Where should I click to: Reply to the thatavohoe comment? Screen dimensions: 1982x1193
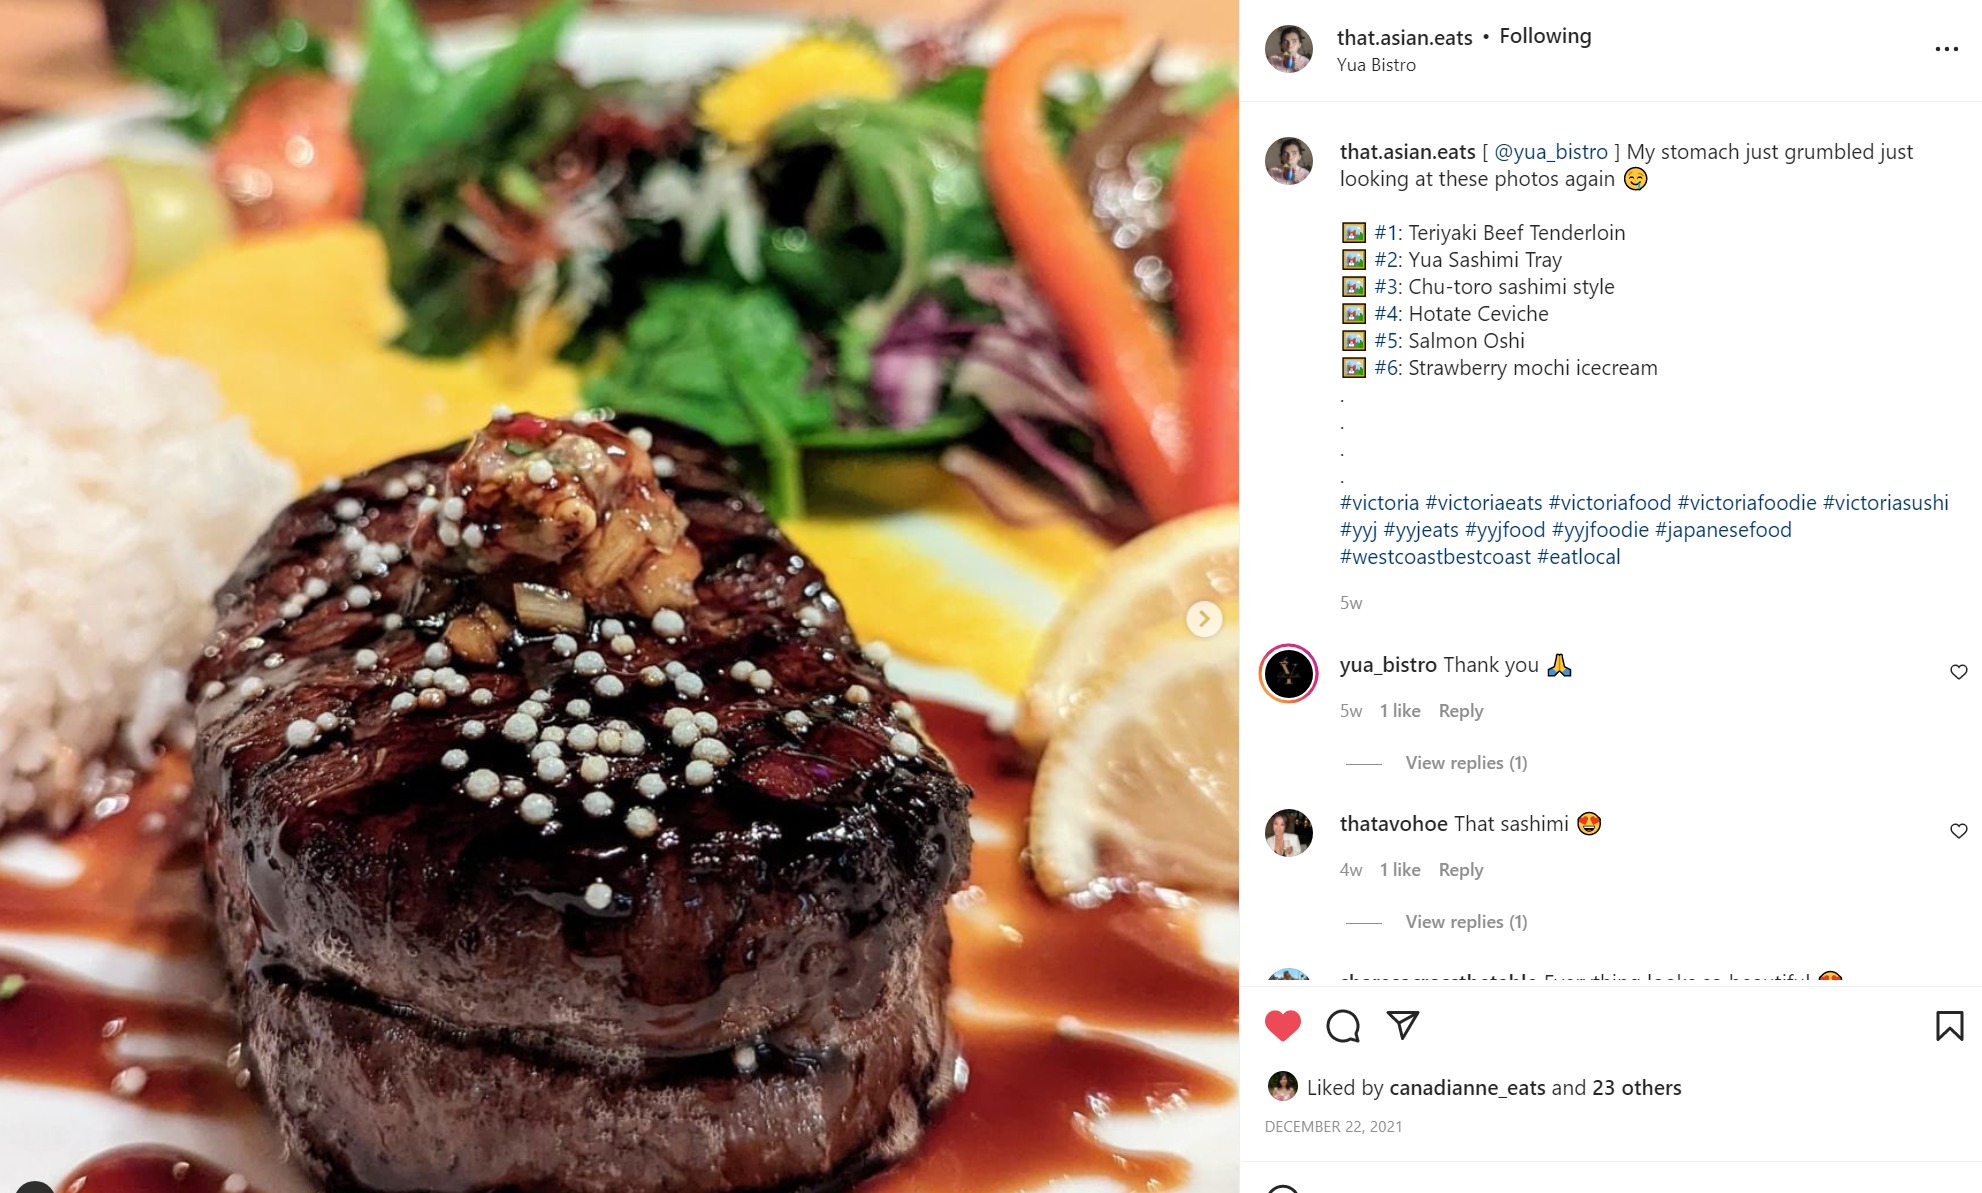click(x=1460, y=870)
